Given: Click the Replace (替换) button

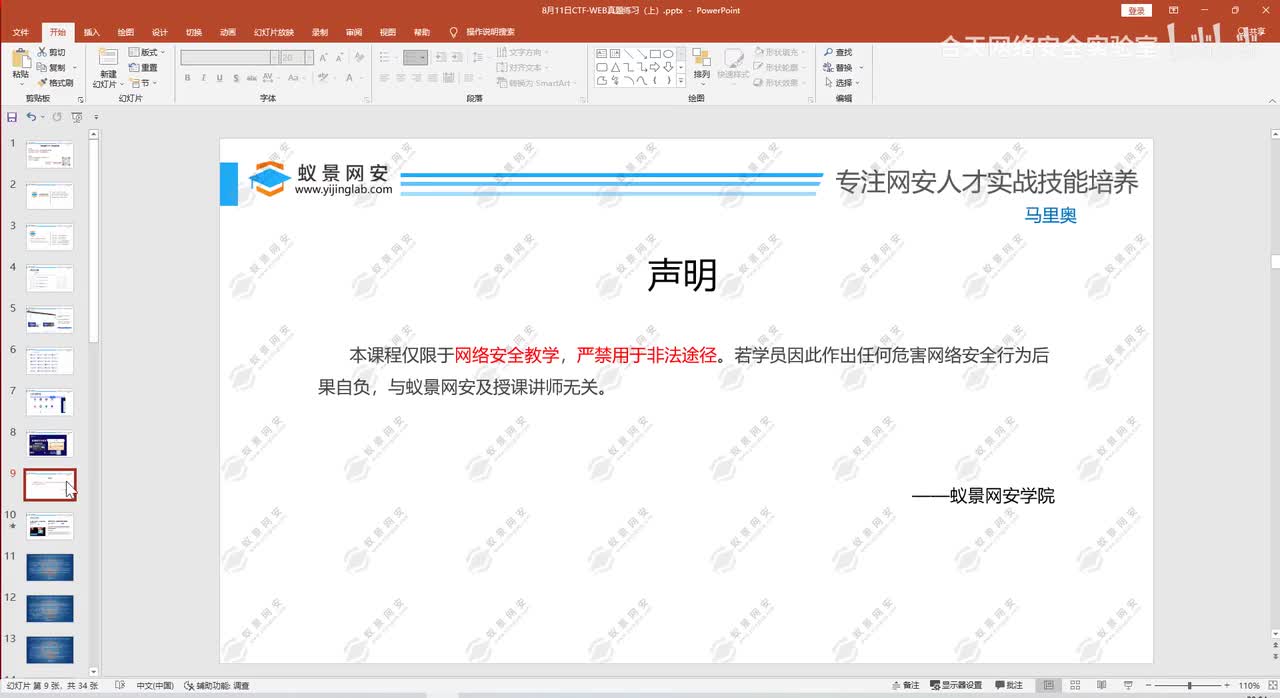Looking at the screenshot, I should pos(838,67).
